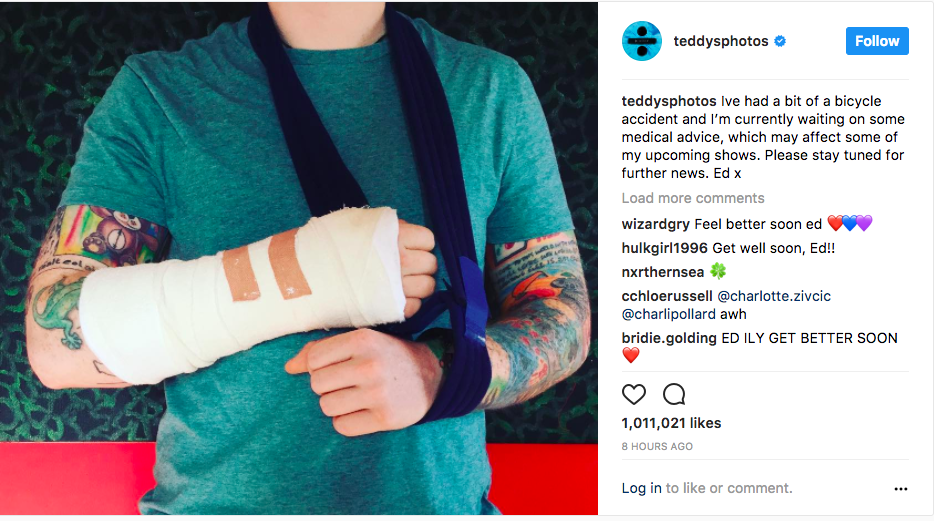Image resolution: width=934 pixels, height=521 pixels.
Task: Follow the teddysphotos account
Action: click(x=877, y=41)
